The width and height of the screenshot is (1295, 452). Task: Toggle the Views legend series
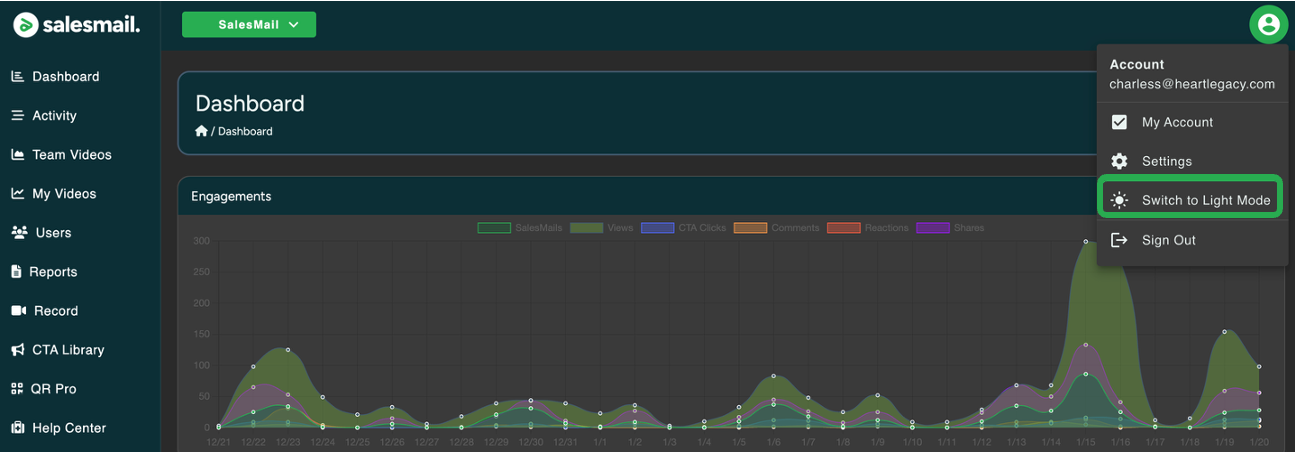(x=602, y=228)
